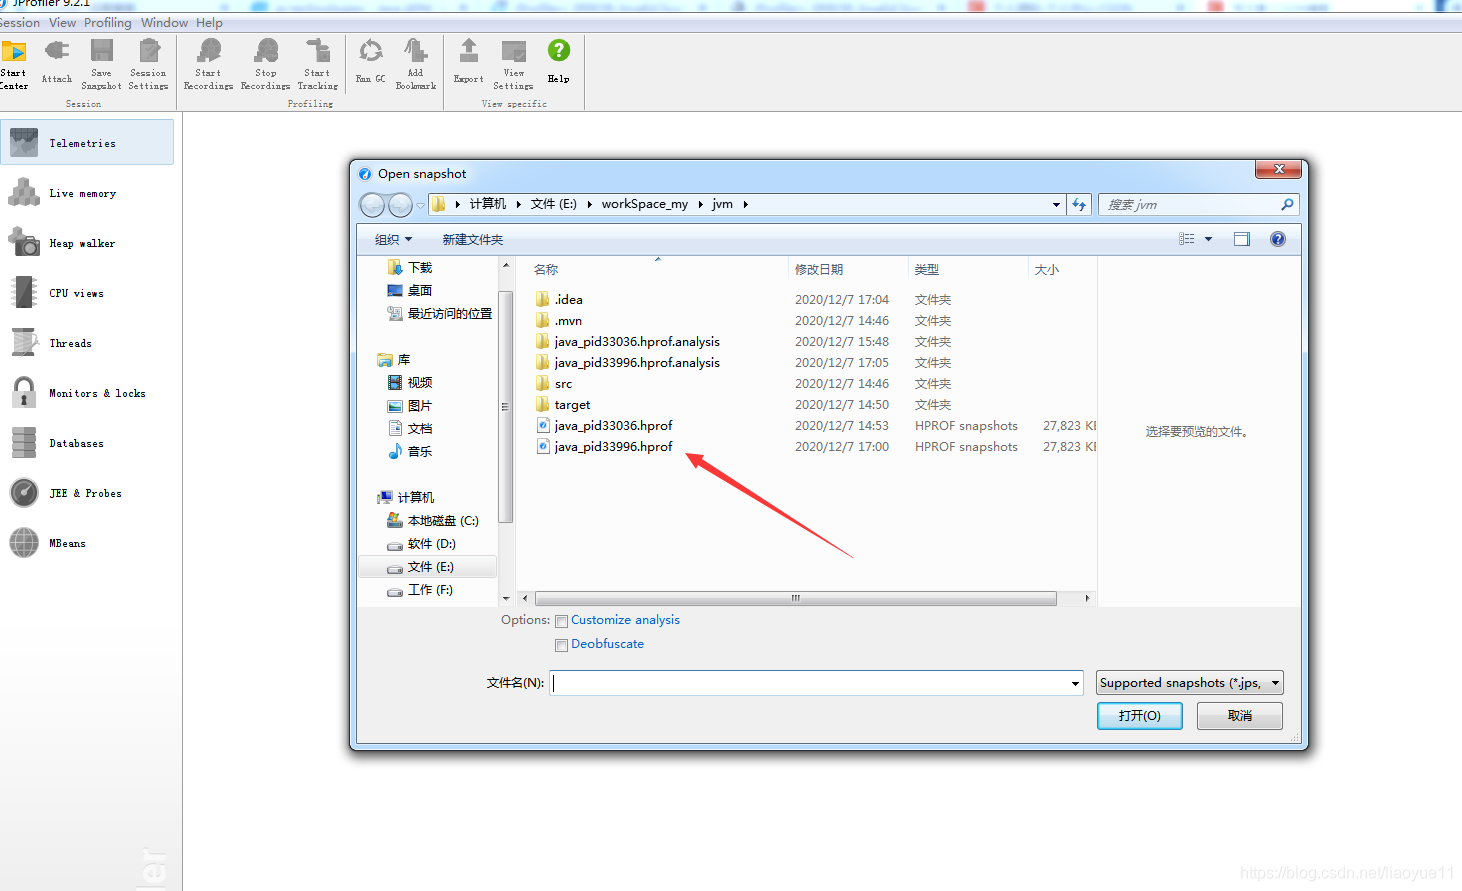
Task: Open the JEE & Probes section
Action: [87, 493]
